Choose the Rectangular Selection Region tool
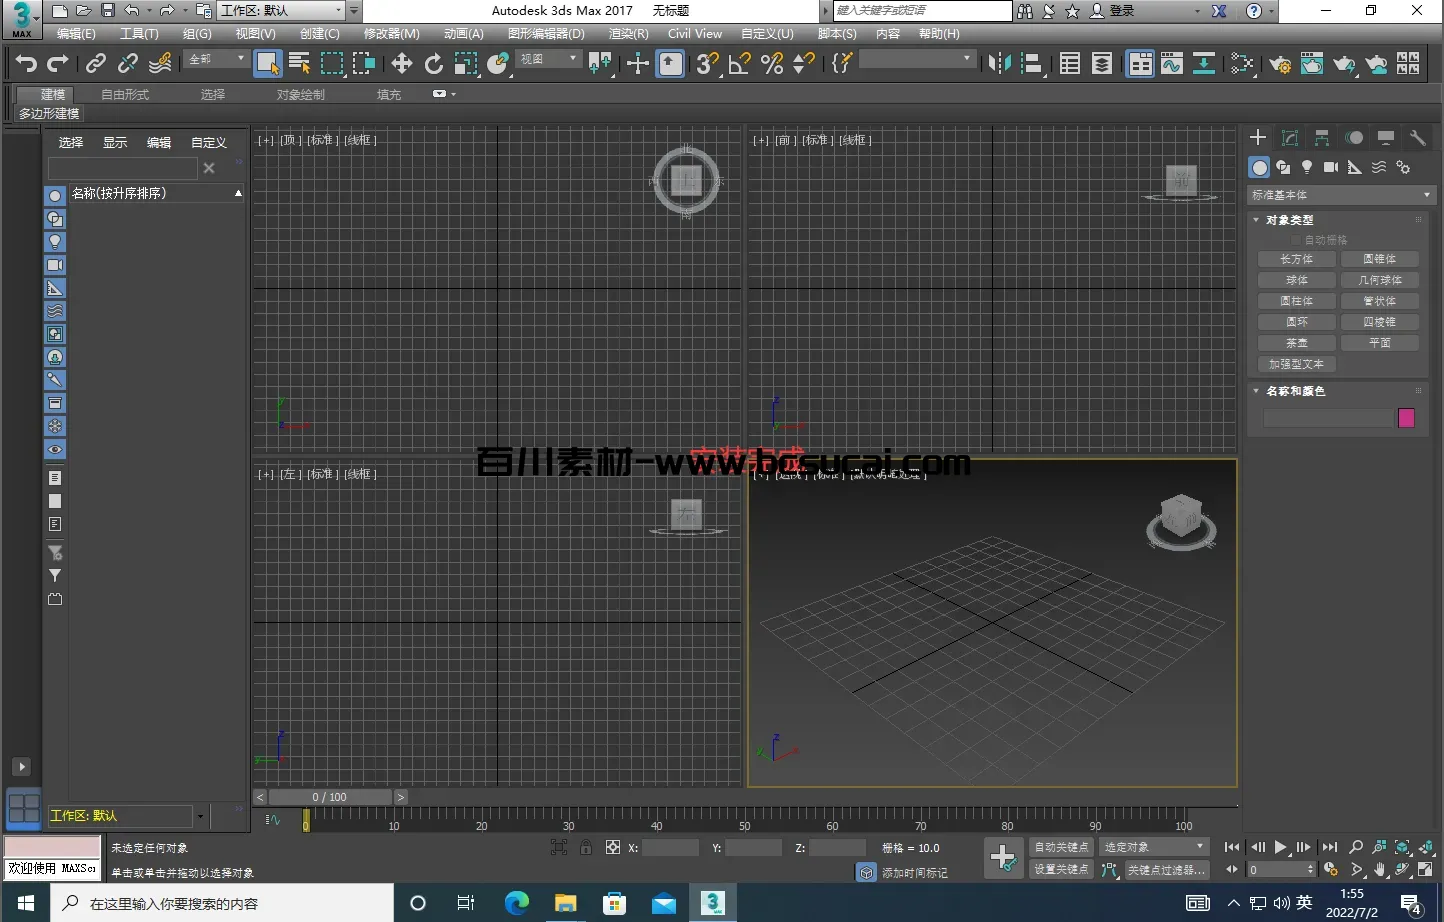The width and height of the screenshot is (1444, 922). click(332, 64)
